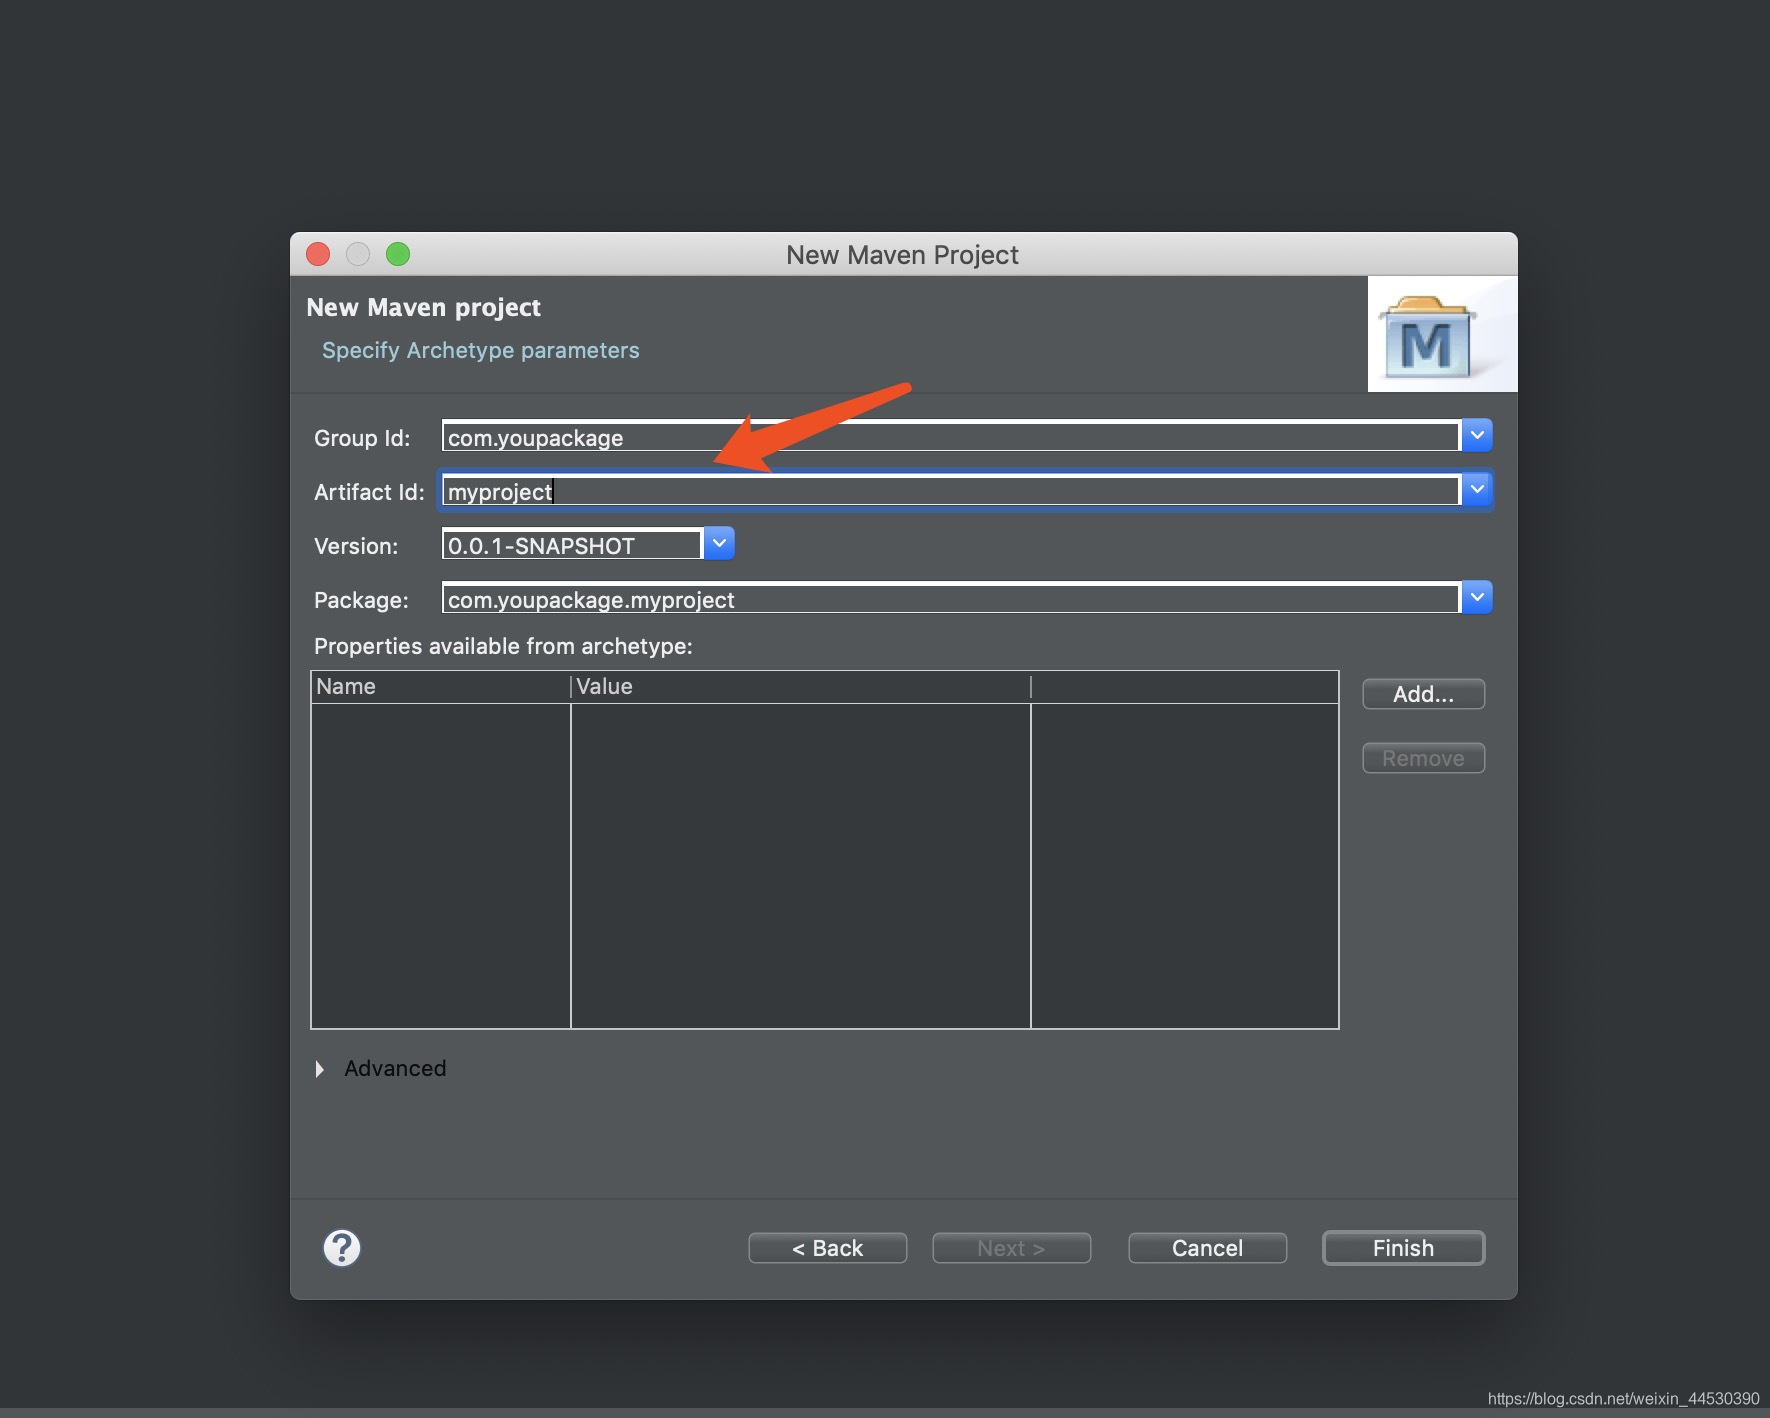
Task: Open the Group Id dropdown arrow
Action: [1477, 436]
